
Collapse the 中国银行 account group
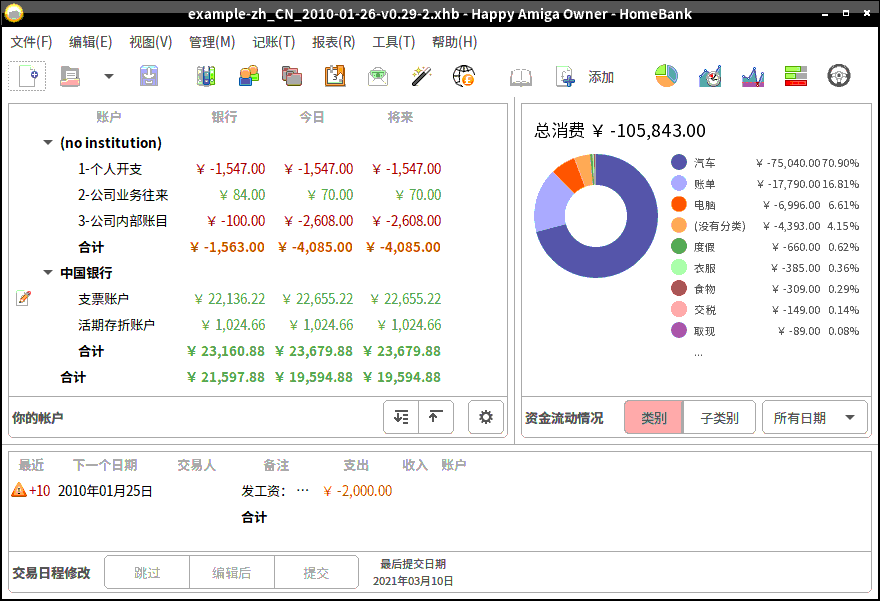tap(48, 273)
